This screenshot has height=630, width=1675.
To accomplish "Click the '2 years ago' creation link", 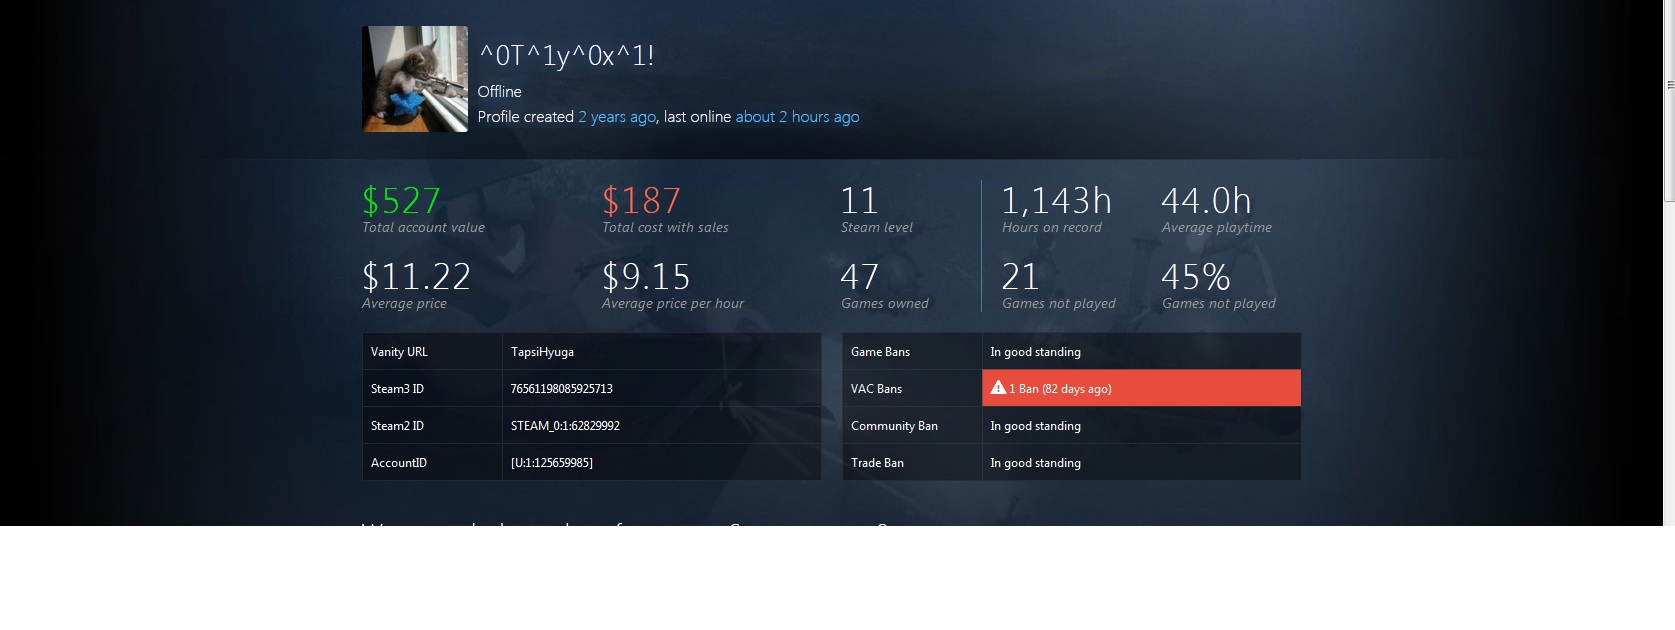I will click(x=617, y=117).
